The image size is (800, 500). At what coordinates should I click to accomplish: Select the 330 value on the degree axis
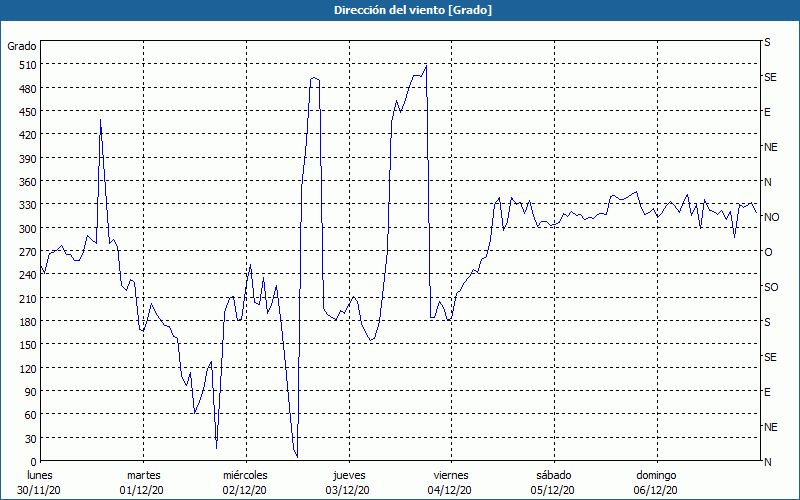coord(27,205)
